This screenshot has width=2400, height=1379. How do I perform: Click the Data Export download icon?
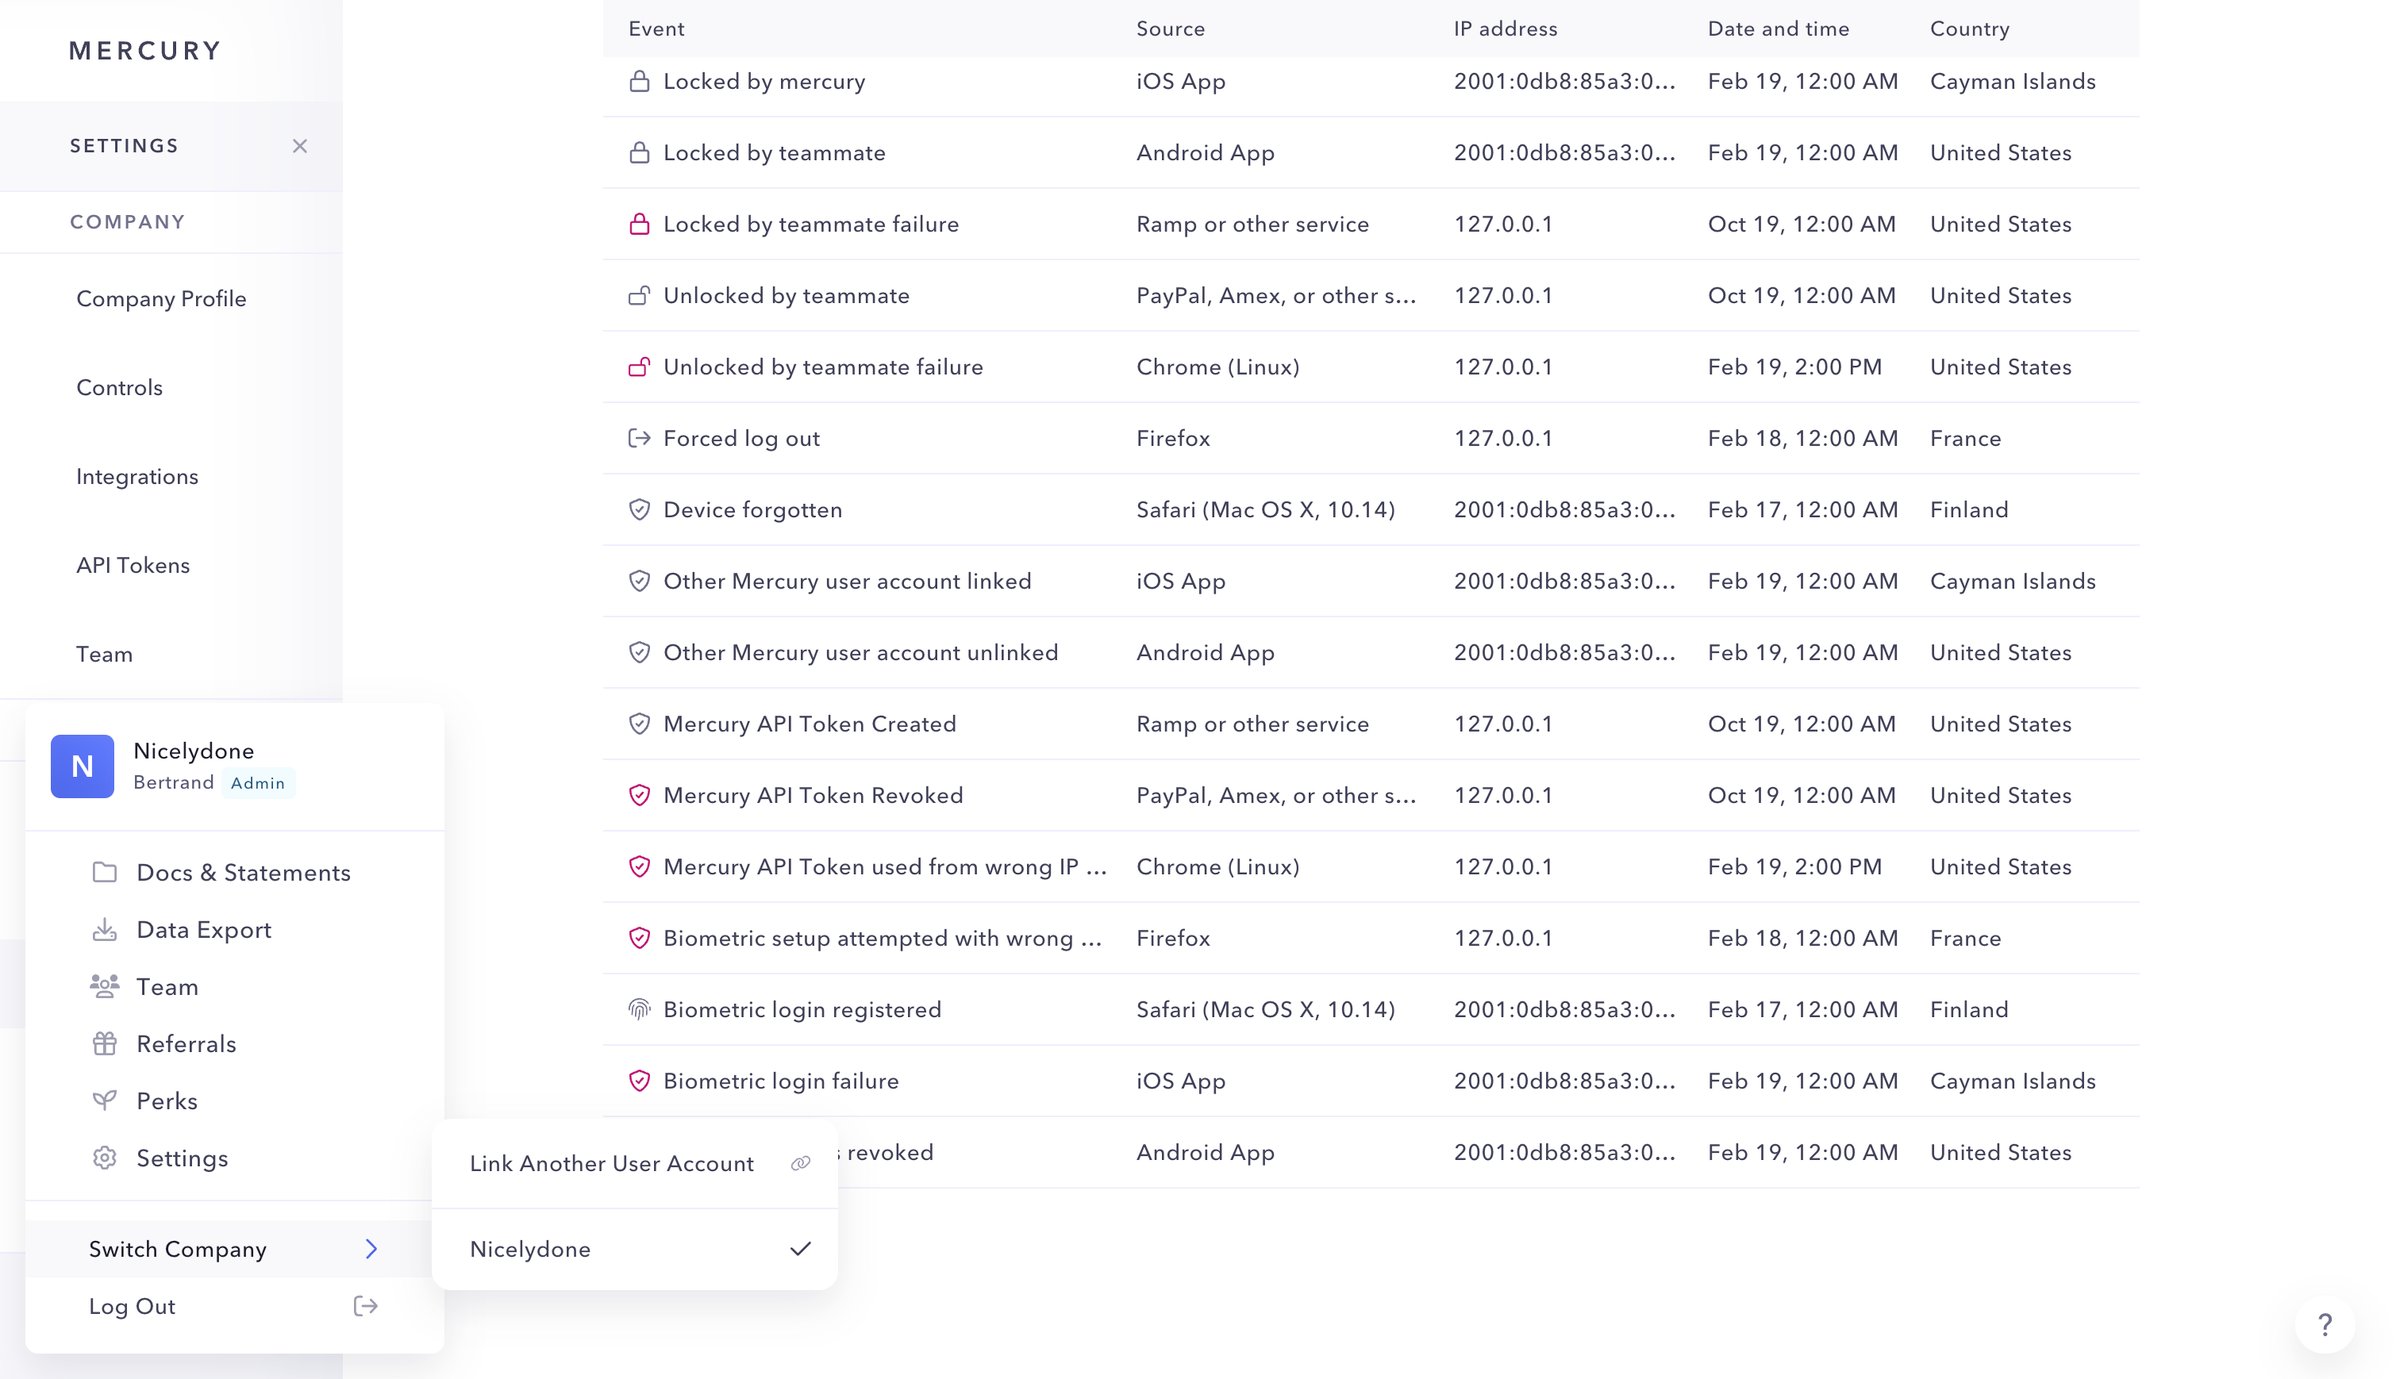[104, 929]
